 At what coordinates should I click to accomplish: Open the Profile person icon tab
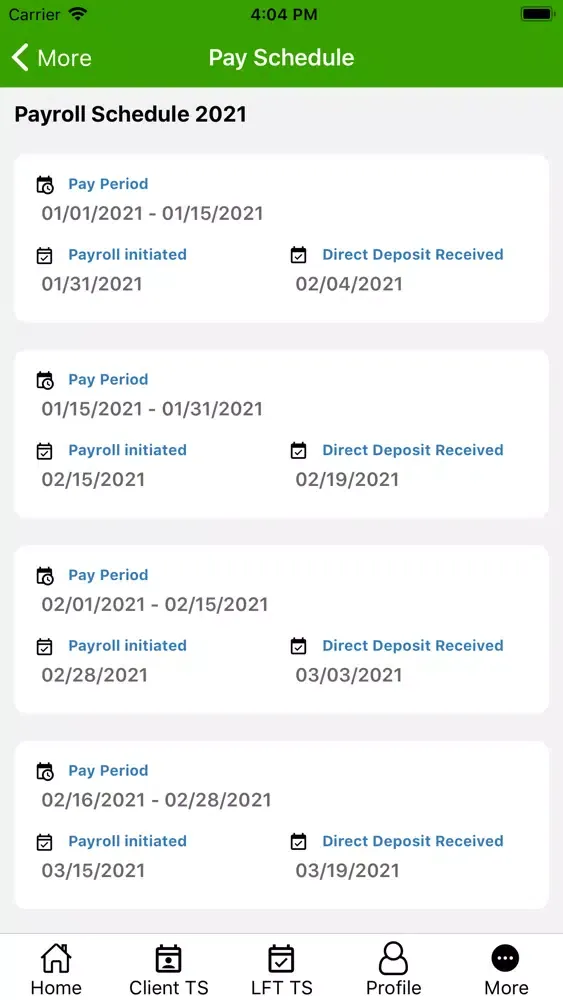(393, 957)
